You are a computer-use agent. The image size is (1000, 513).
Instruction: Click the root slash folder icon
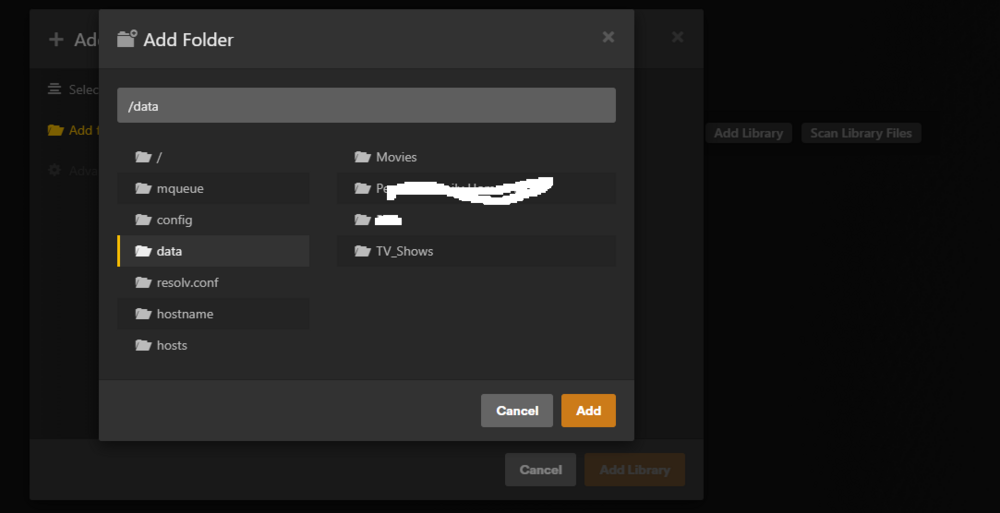[x=143, y=156]
